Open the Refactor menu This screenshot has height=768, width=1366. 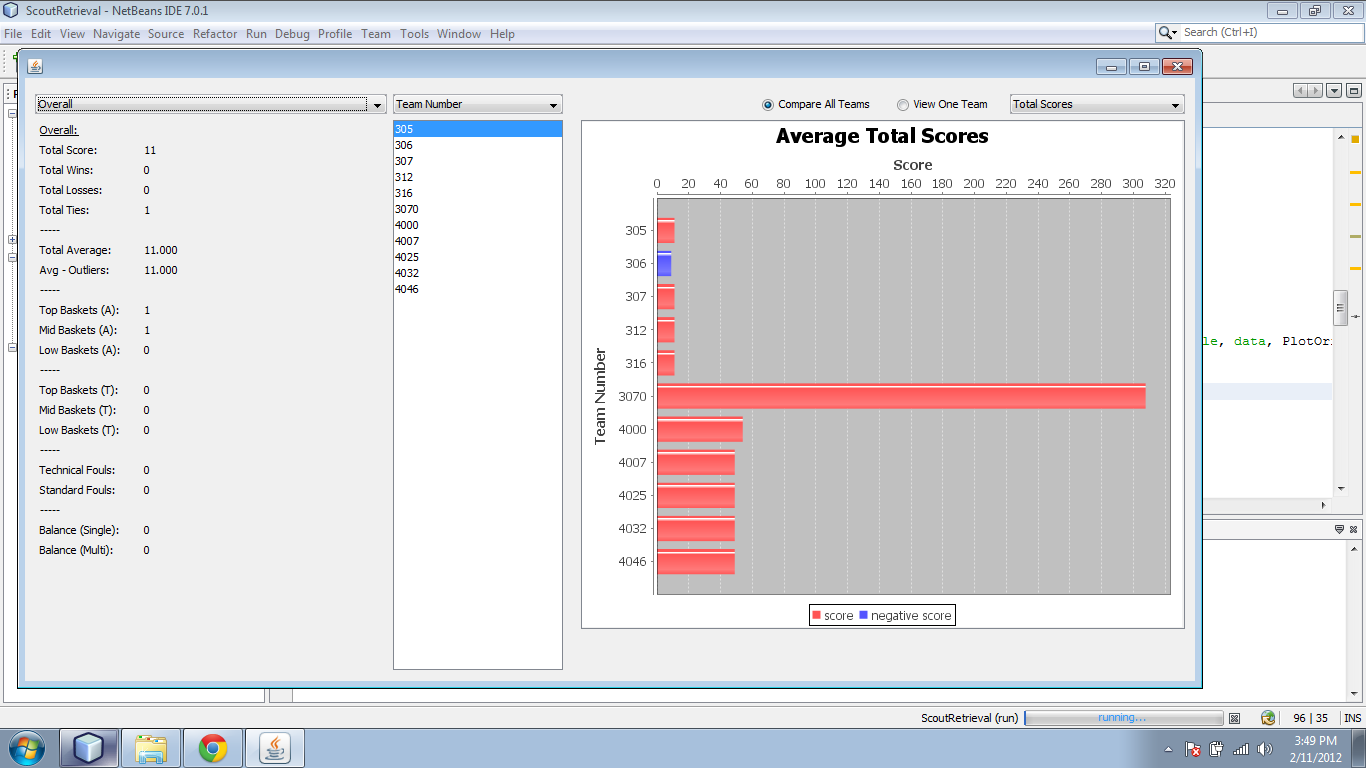[215, 33]
